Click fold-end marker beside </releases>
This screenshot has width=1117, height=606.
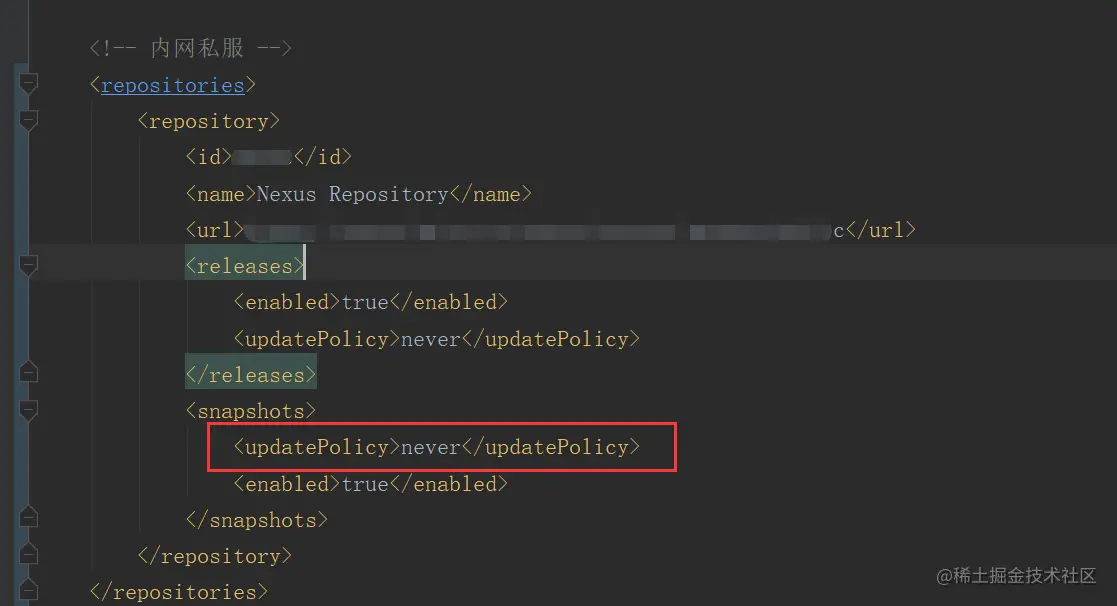[28, 372]
